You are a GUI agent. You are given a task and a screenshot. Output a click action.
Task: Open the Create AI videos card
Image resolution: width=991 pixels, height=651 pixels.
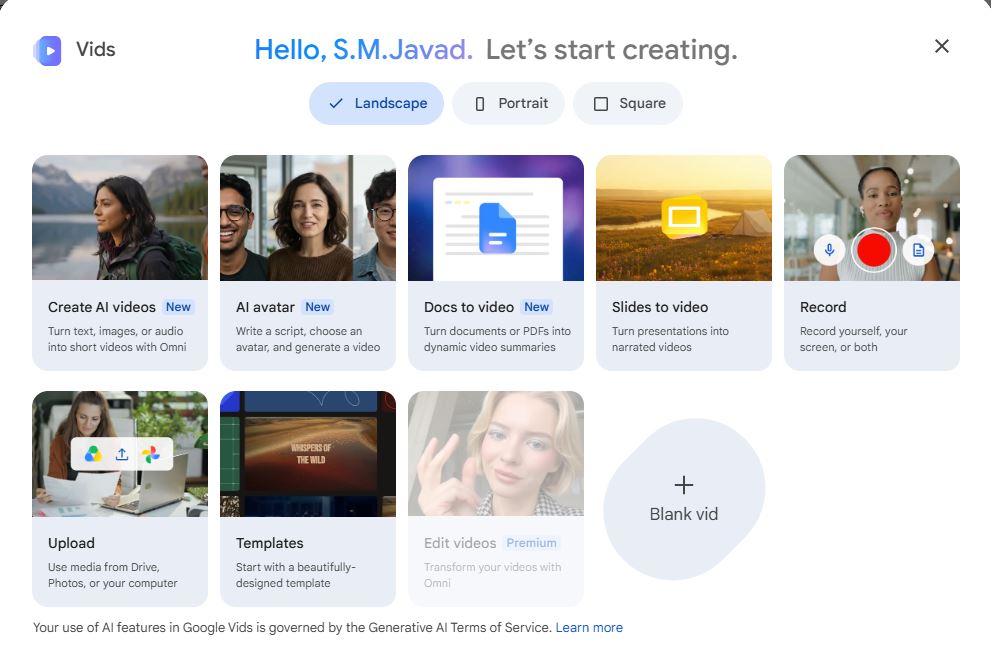[120, 262]
